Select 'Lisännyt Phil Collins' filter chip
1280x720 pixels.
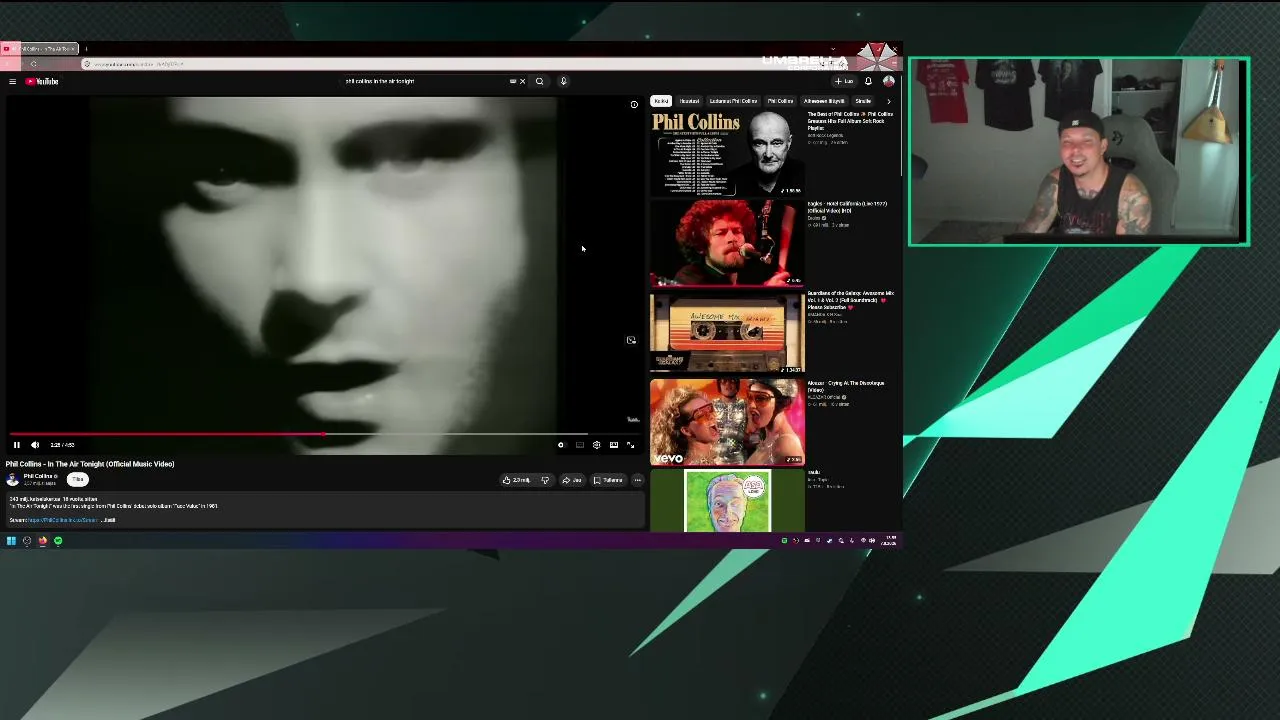(733, 101)
